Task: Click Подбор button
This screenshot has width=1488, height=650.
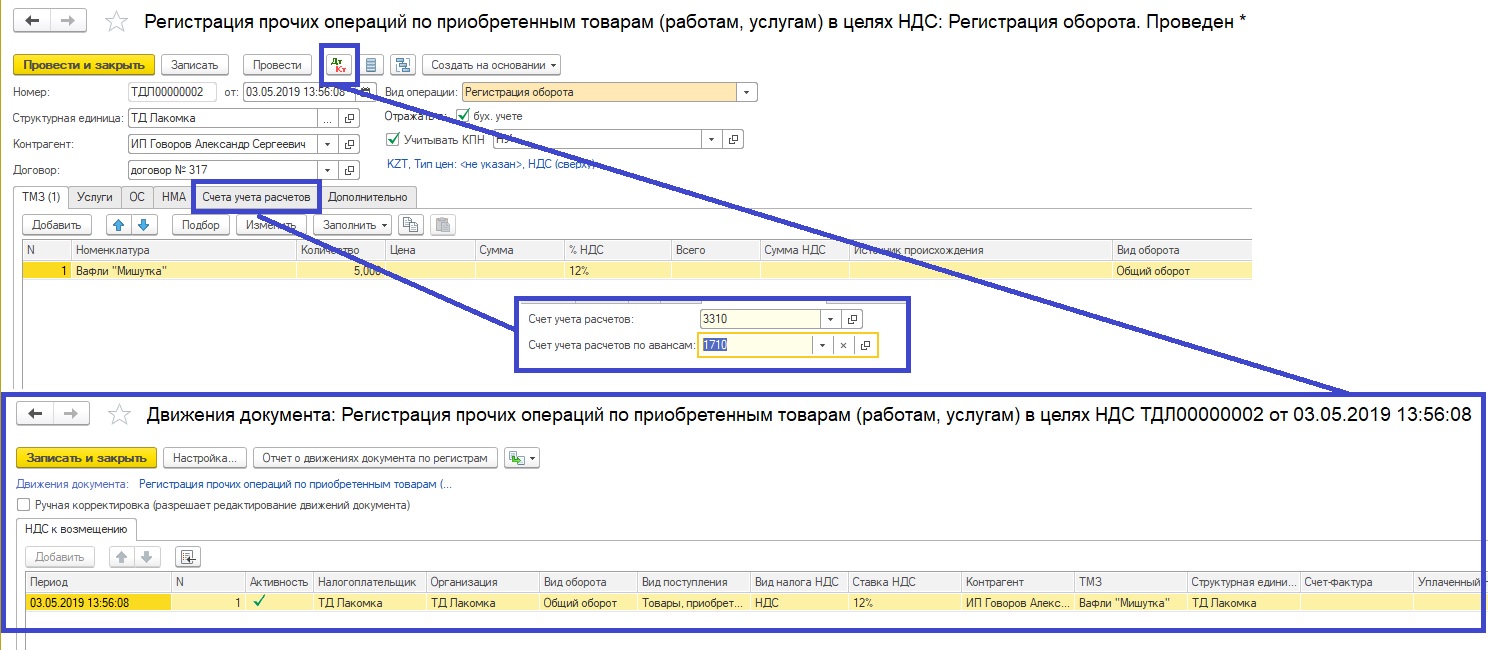Action: point(201,225)
